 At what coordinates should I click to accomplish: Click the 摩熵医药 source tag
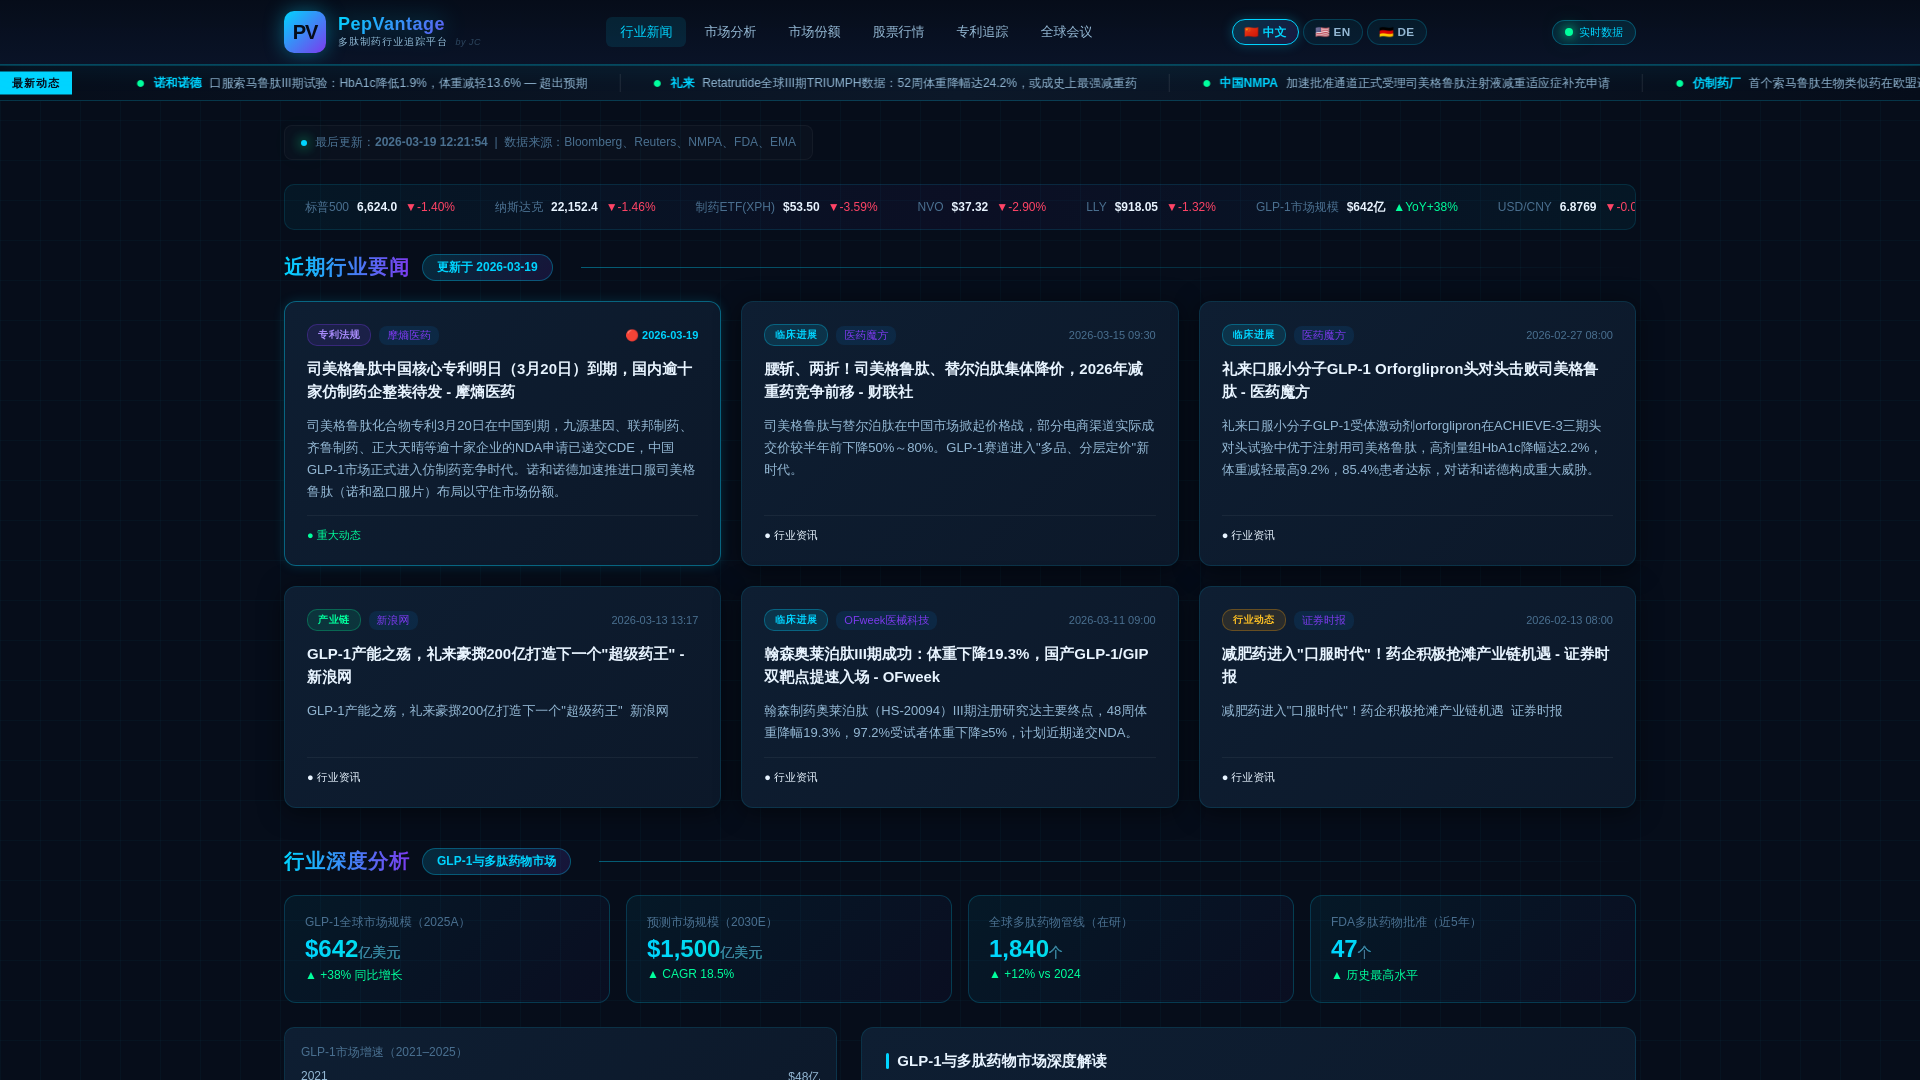pyautogui.click(x=409, y=335)
